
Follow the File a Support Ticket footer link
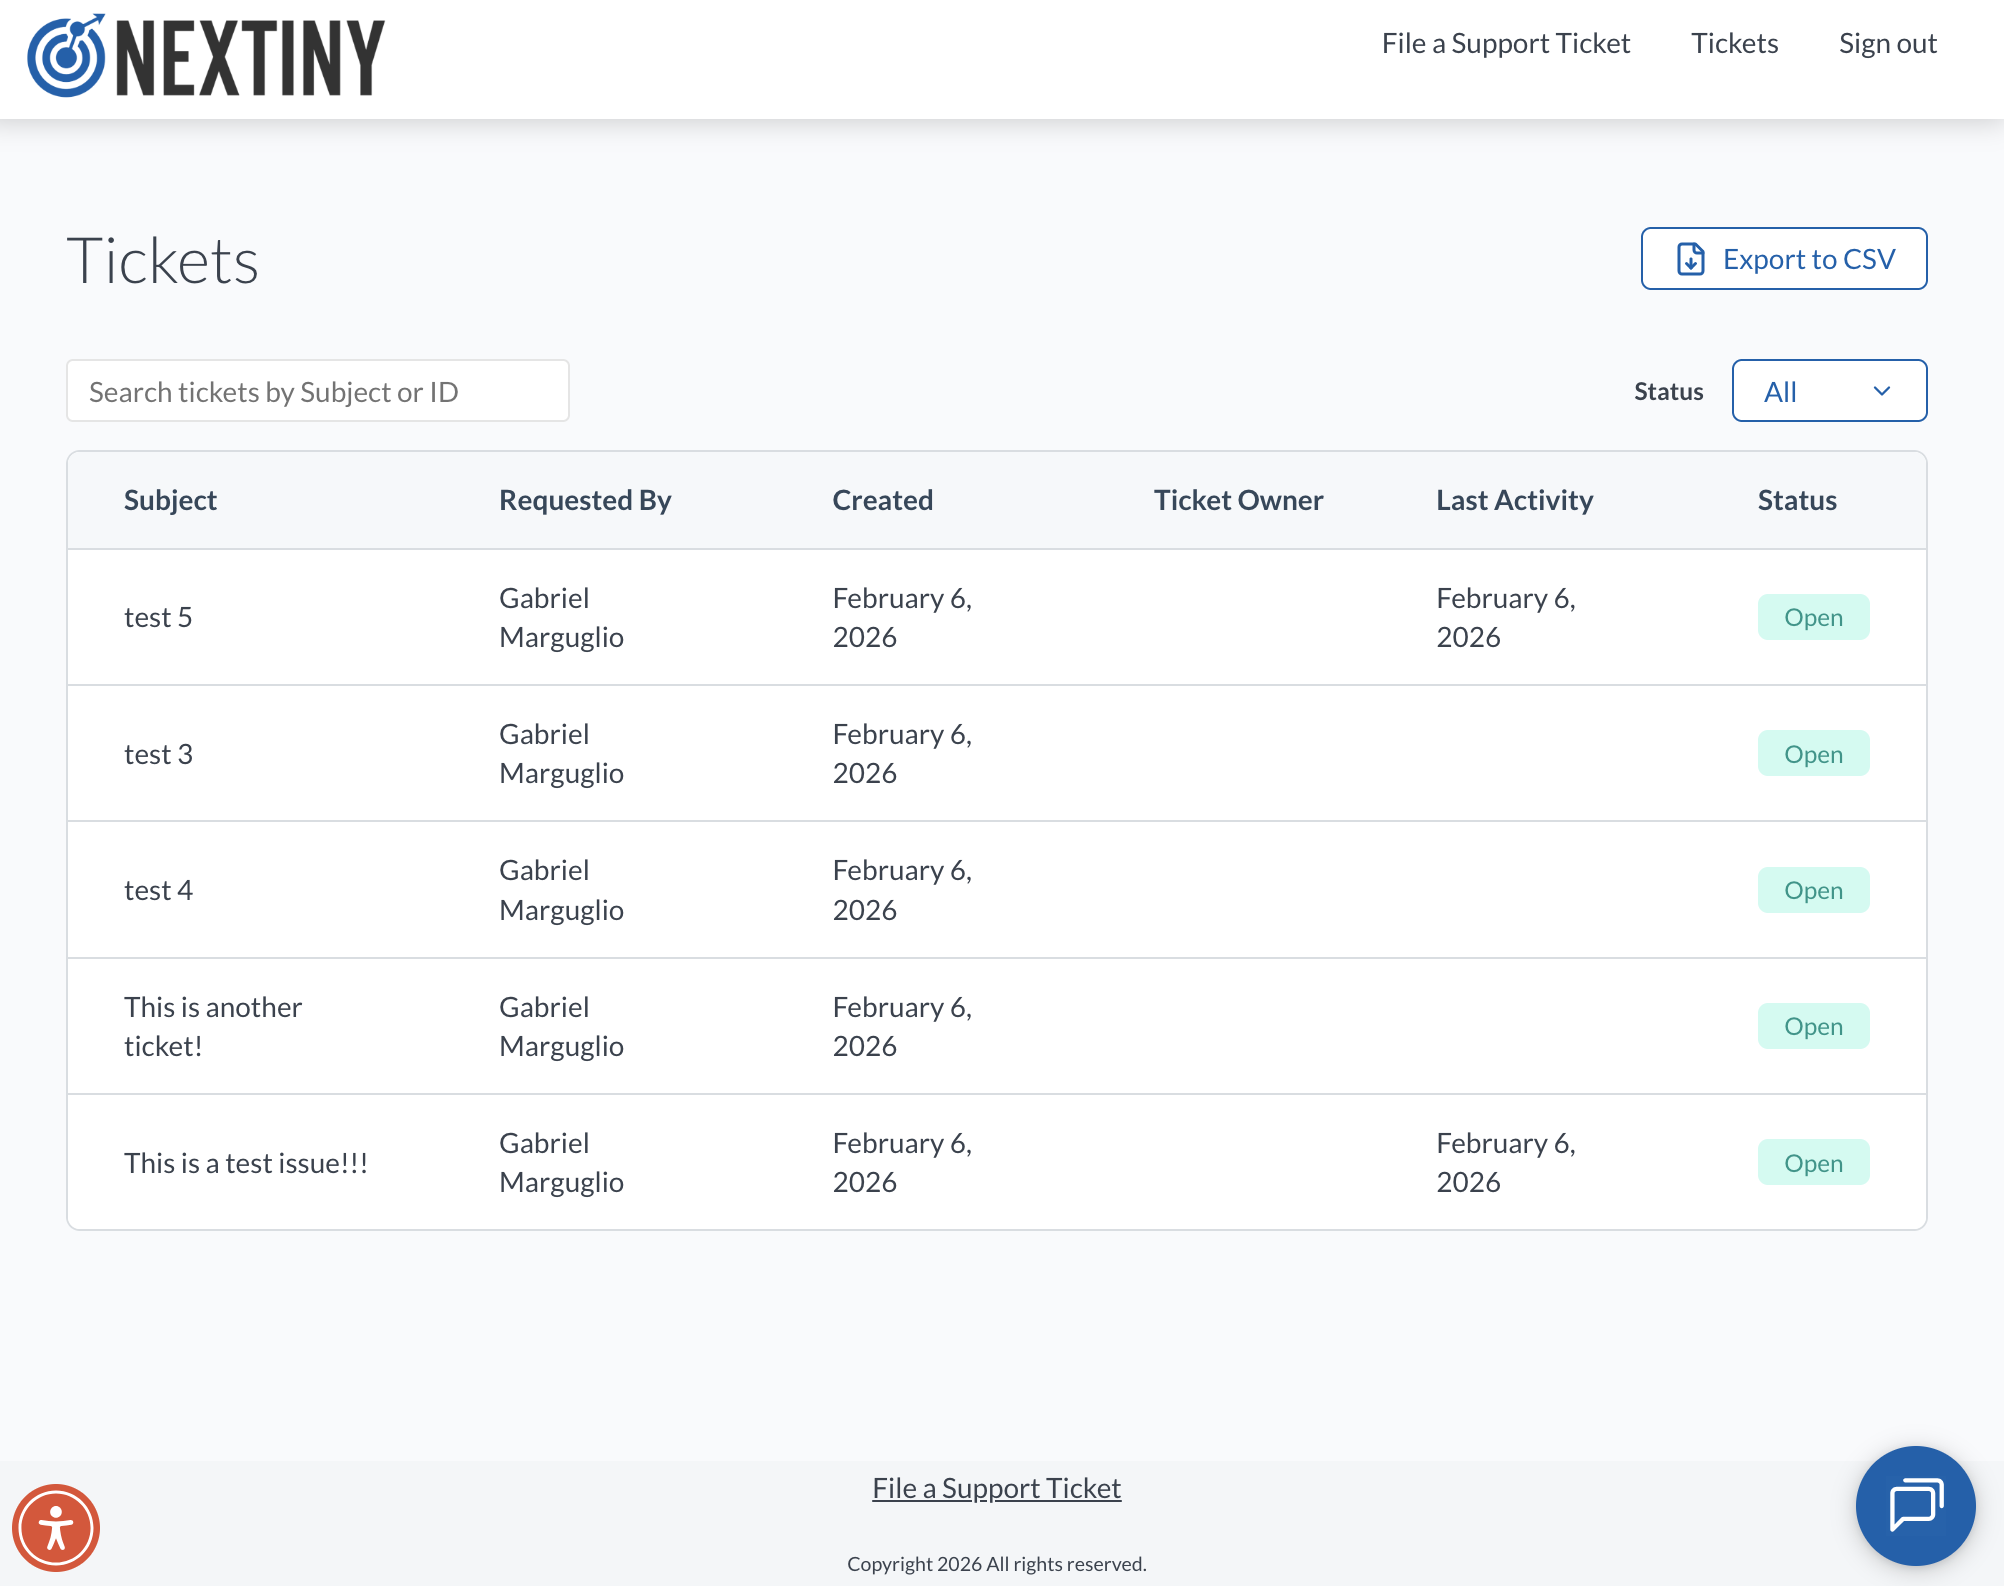(996, 1487)
